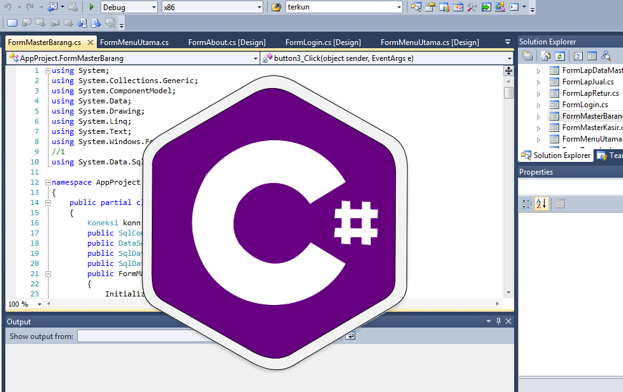Click Show All Files in Solution Explorer
Image resolution: width=623 pixels, height=392 pixels.
point(546,56)
